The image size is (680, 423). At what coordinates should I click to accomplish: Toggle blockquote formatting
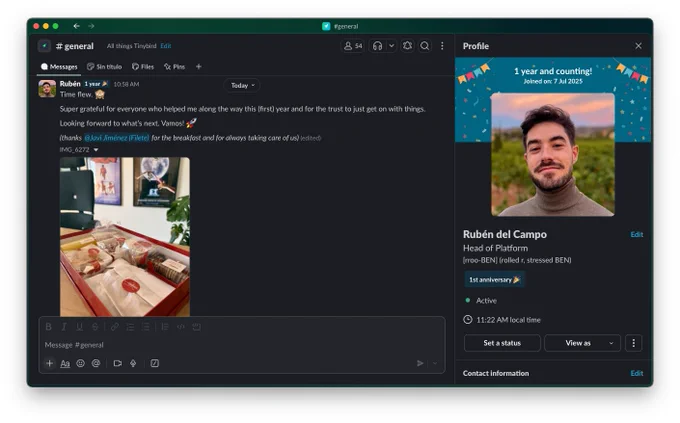click(x=165, y=327)
